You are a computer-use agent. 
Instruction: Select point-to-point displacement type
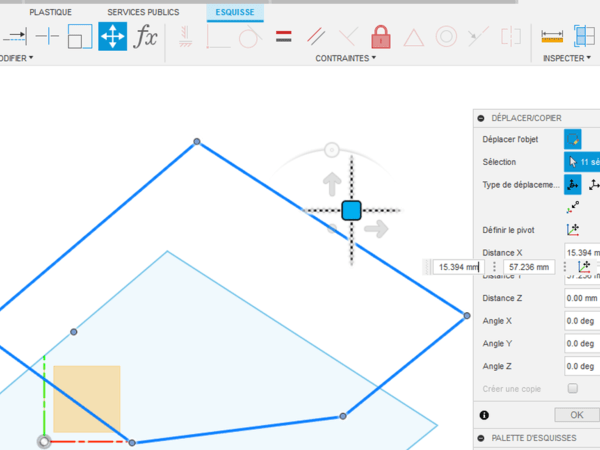pyautogui.click(x=573, y=207)
